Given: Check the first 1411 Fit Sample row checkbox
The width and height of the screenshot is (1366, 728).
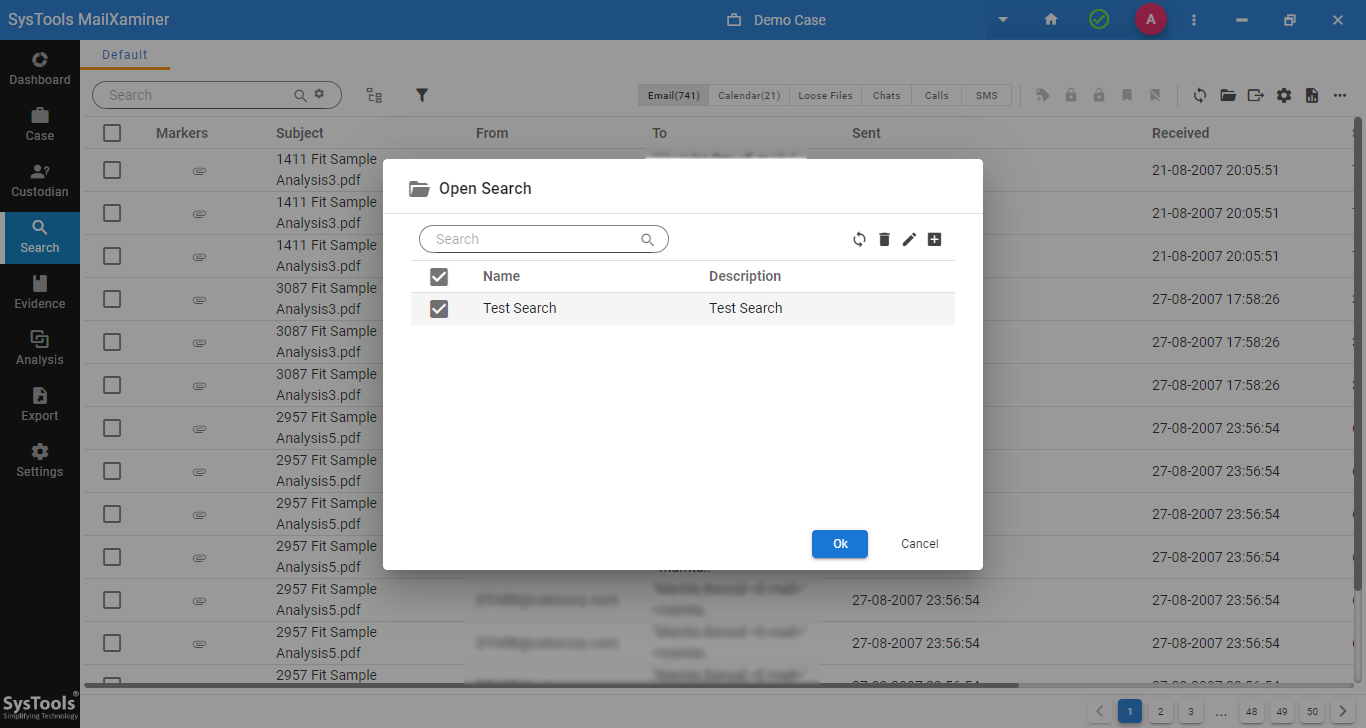Looking at the screenshot, I should pos(112,170).
